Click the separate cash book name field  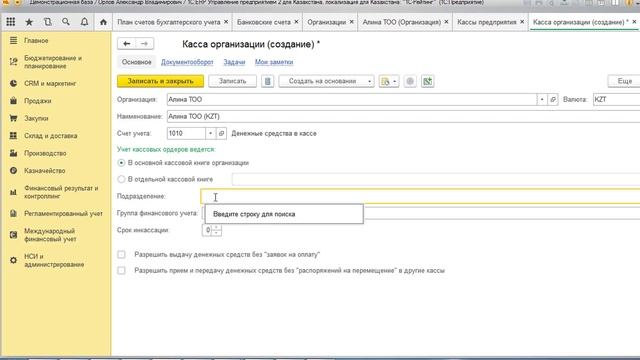436,179
